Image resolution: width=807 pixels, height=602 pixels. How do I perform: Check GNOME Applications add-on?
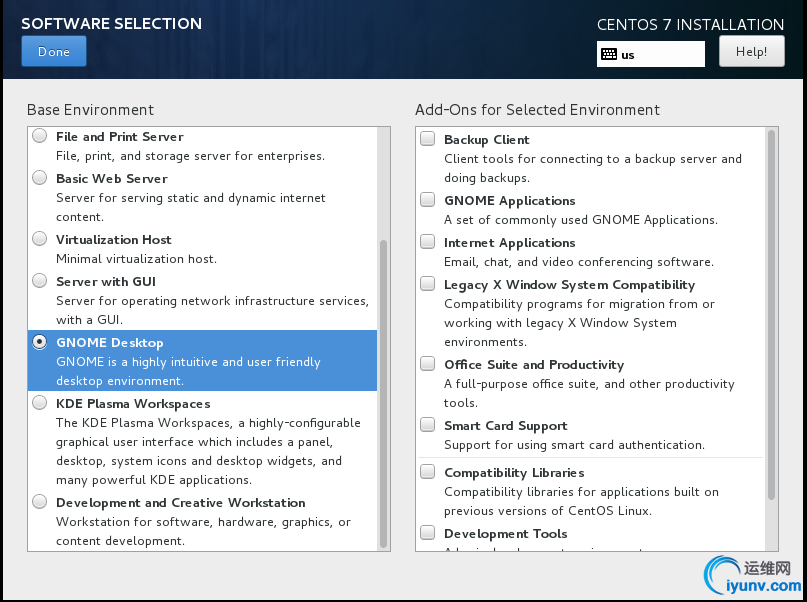[x=428, y=200]
